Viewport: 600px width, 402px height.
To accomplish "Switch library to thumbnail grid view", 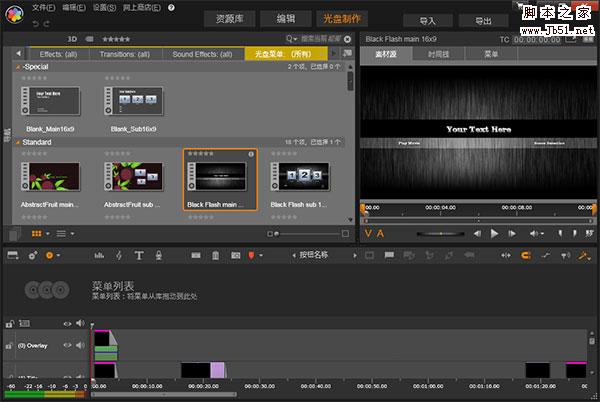I will tap(38, 233).
